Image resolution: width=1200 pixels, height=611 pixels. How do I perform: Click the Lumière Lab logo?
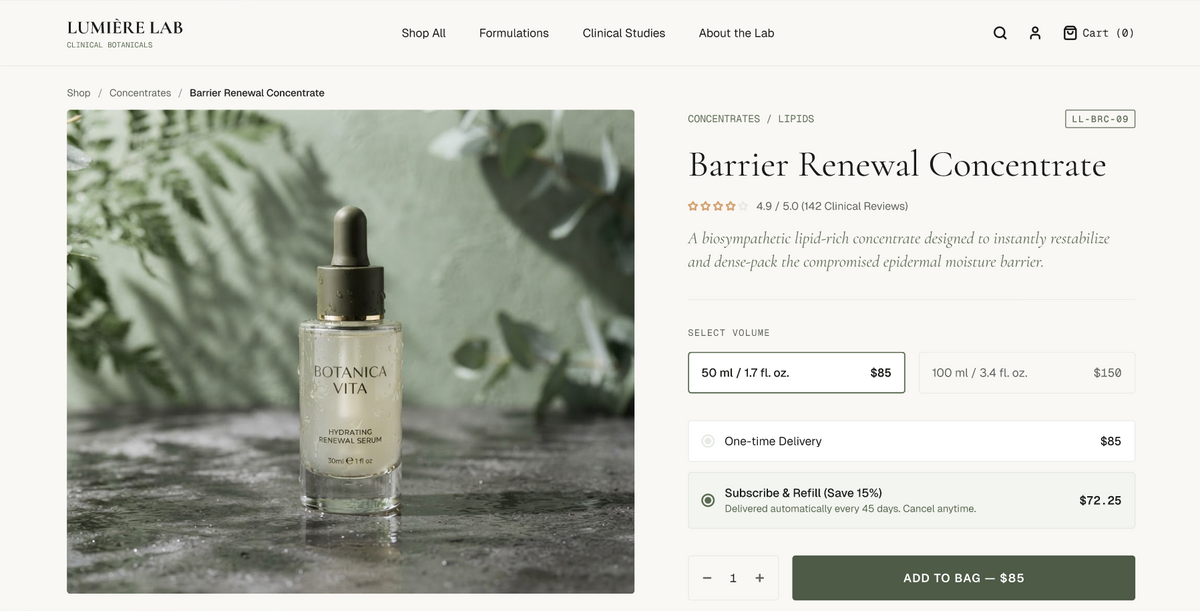point(125,33)
